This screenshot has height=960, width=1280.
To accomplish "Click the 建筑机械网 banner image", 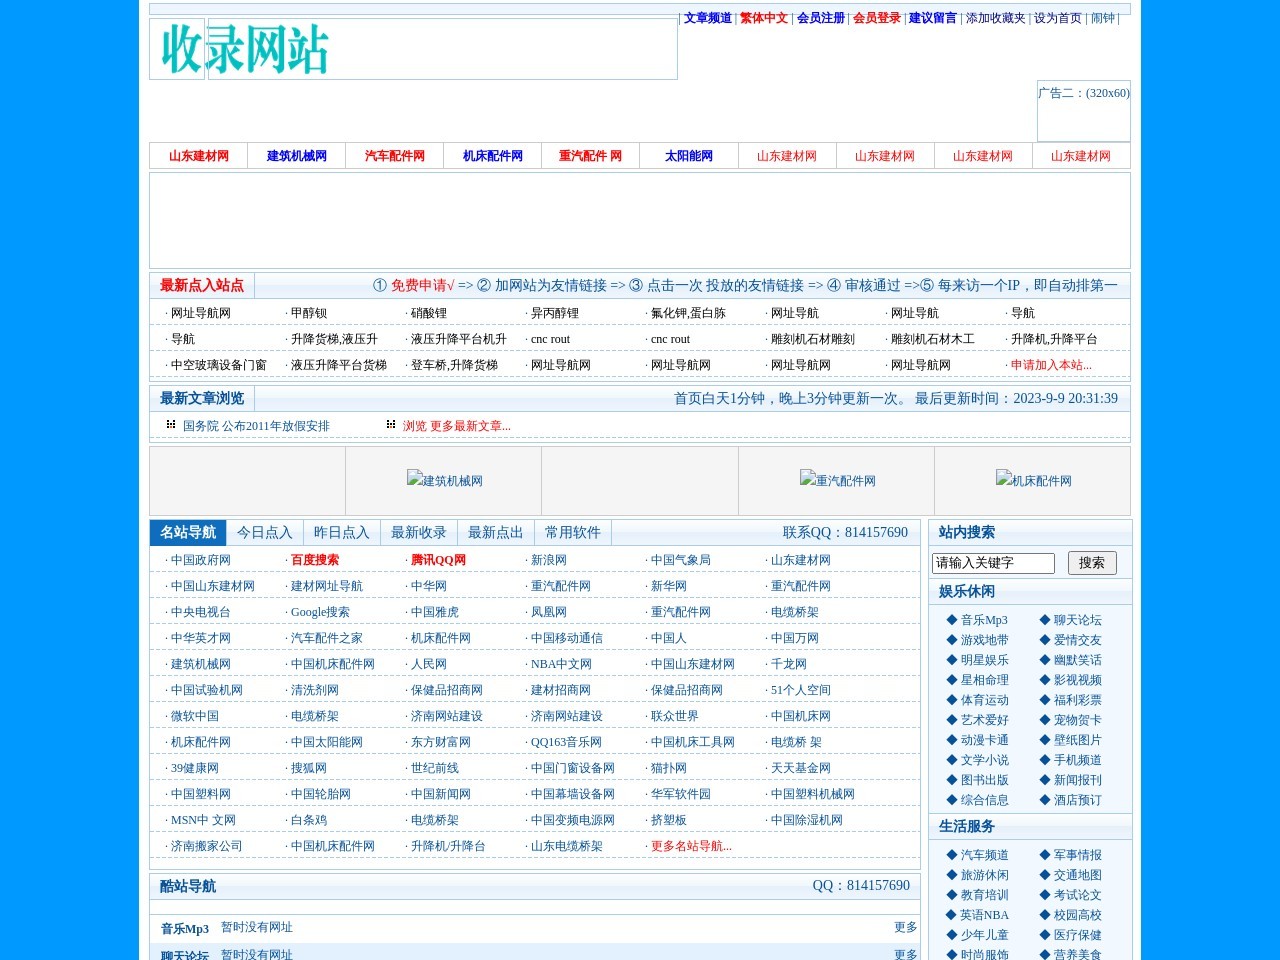I will coord(445,480).
